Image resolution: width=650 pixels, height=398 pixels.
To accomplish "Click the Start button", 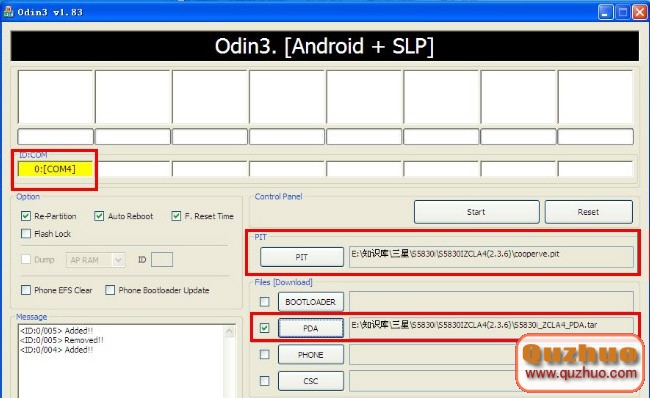I will click(x=476, y=212).
